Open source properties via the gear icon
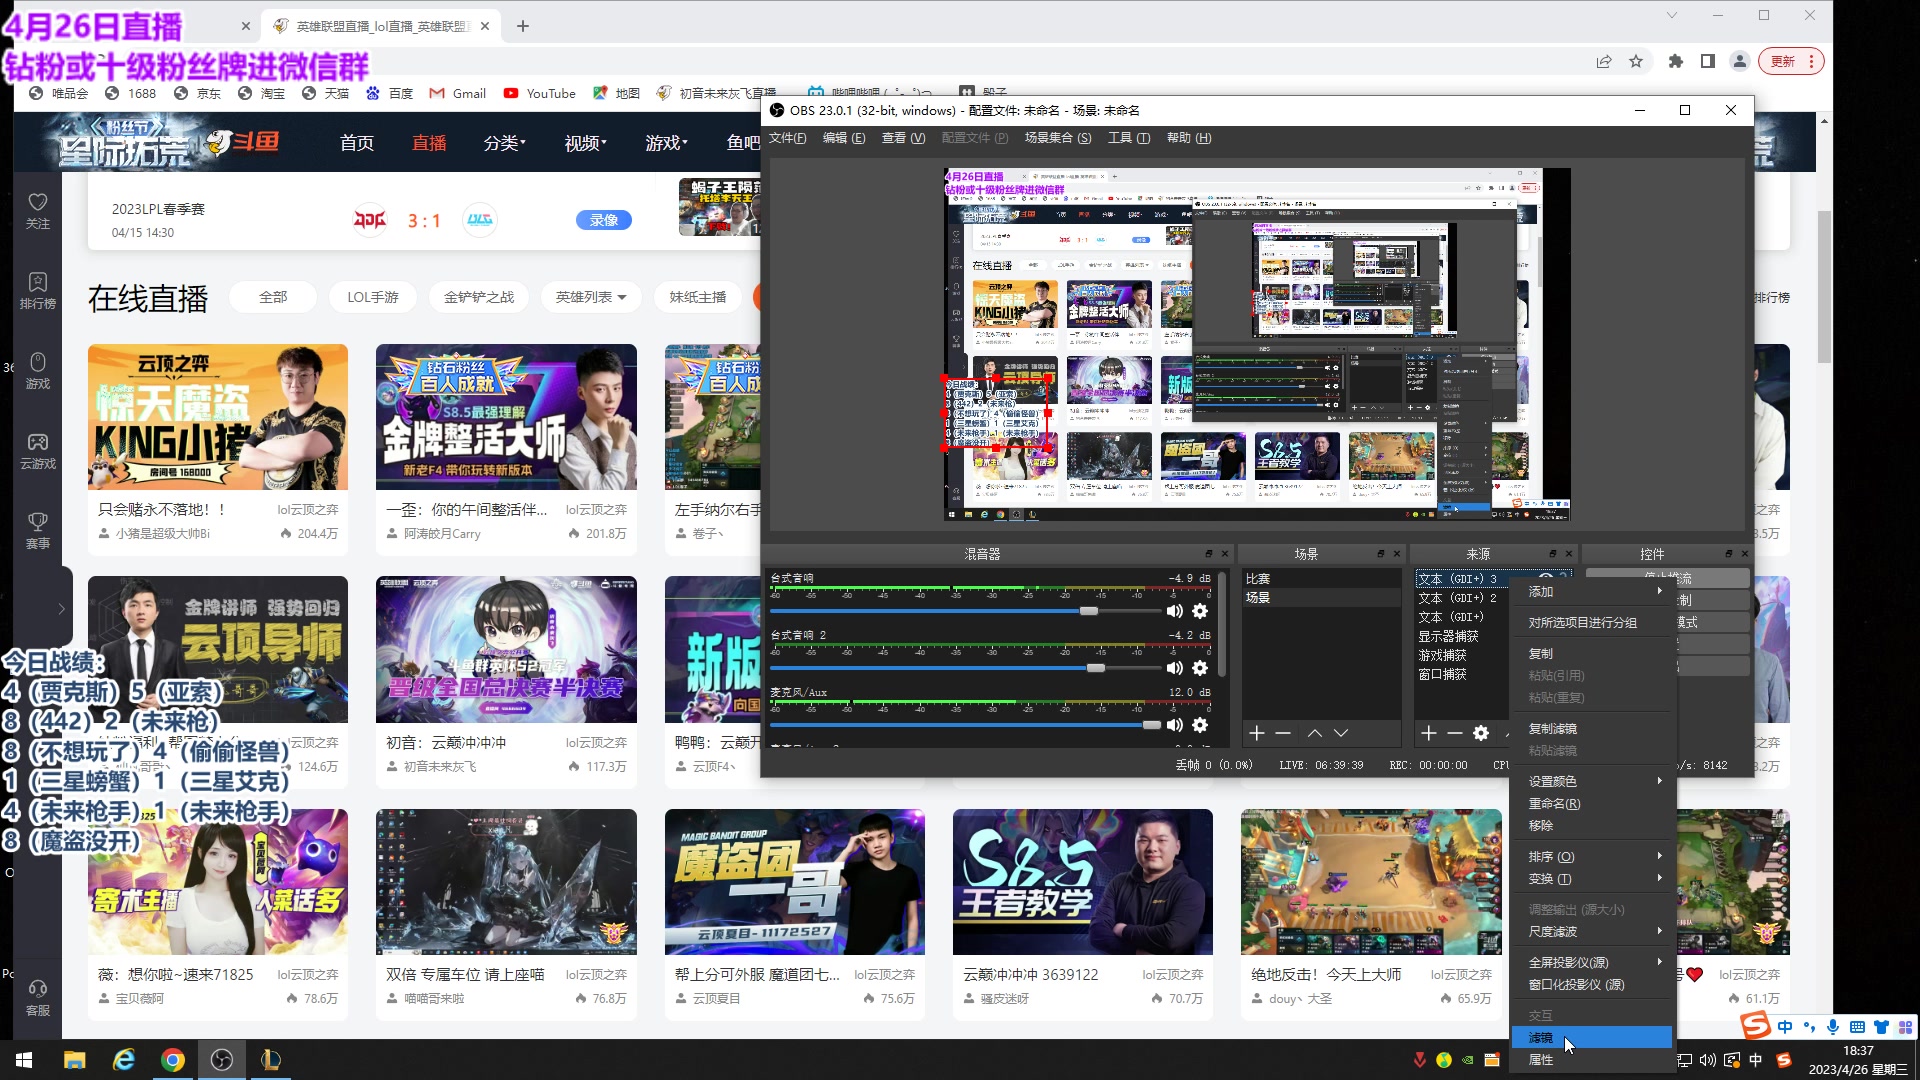1920x1080 pixels. [1481, 733]
